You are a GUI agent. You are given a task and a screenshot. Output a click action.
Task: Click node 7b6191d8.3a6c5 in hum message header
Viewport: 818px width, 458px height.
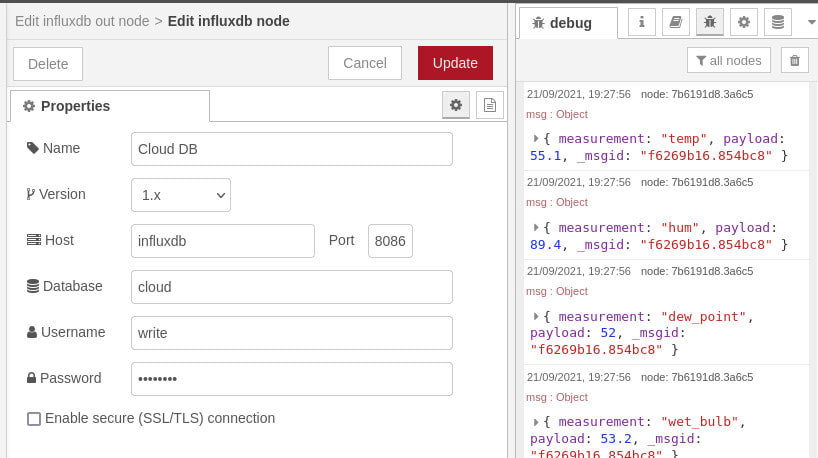pos(697,183)
